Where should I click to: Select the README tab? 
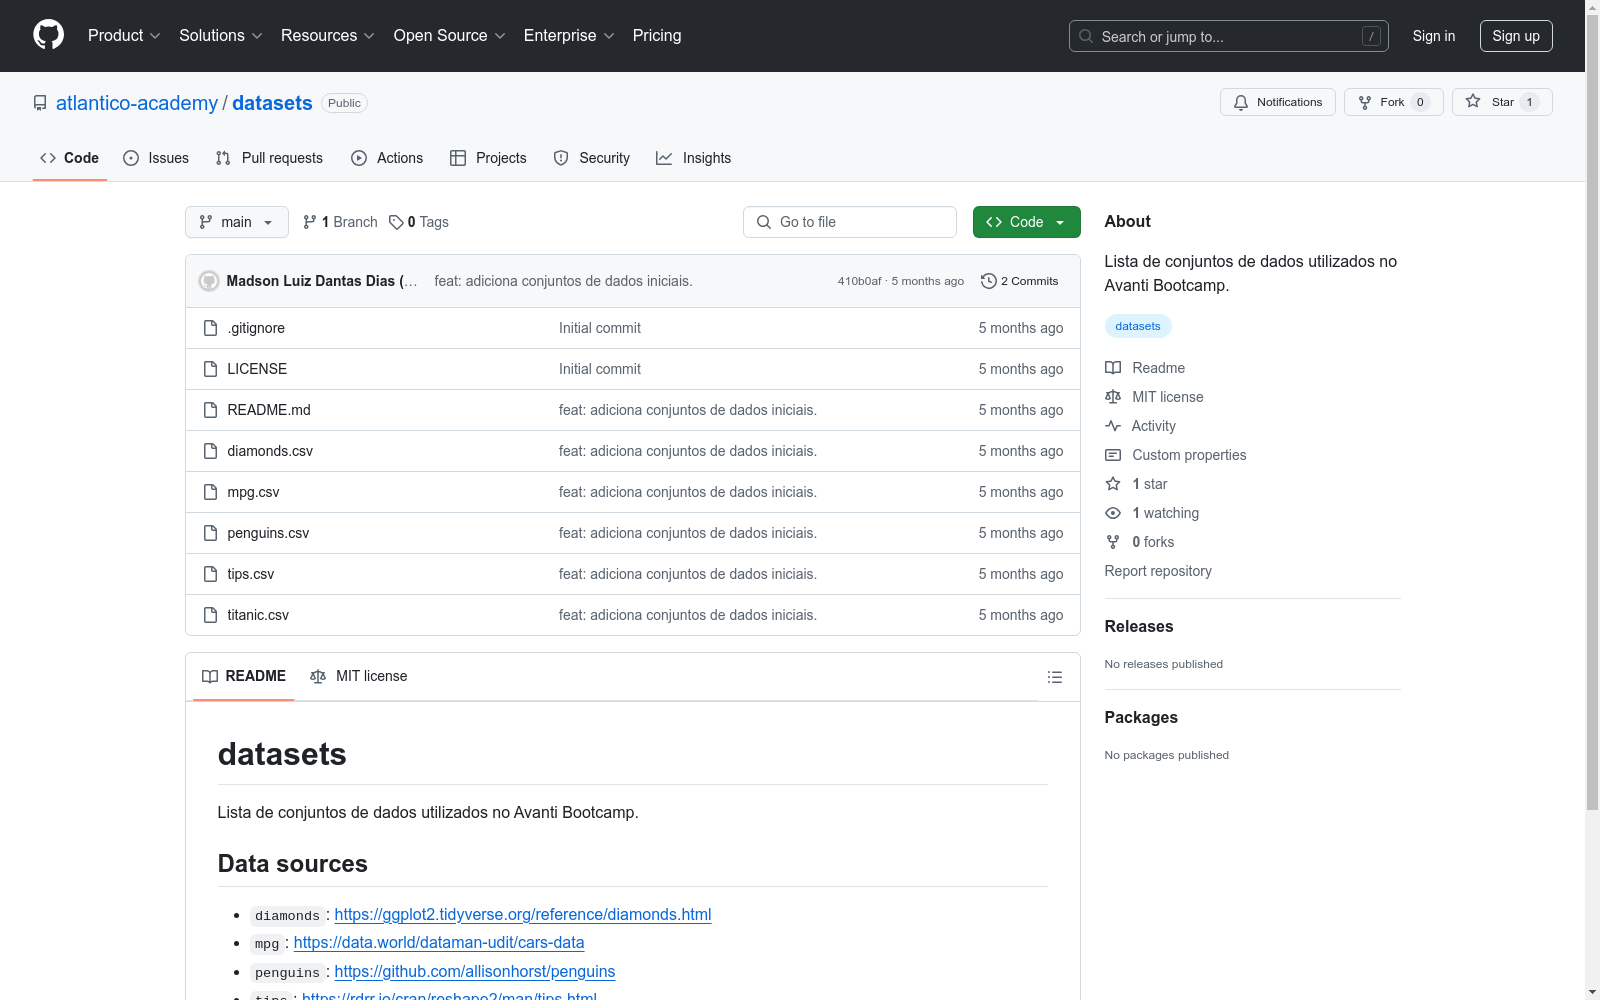pyautogui.click(x=244, y=676)
